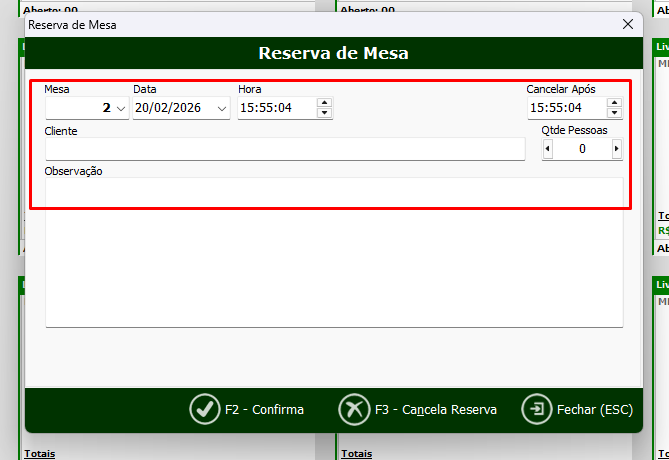Focus the Cliente text field

(x=284, y=149)
